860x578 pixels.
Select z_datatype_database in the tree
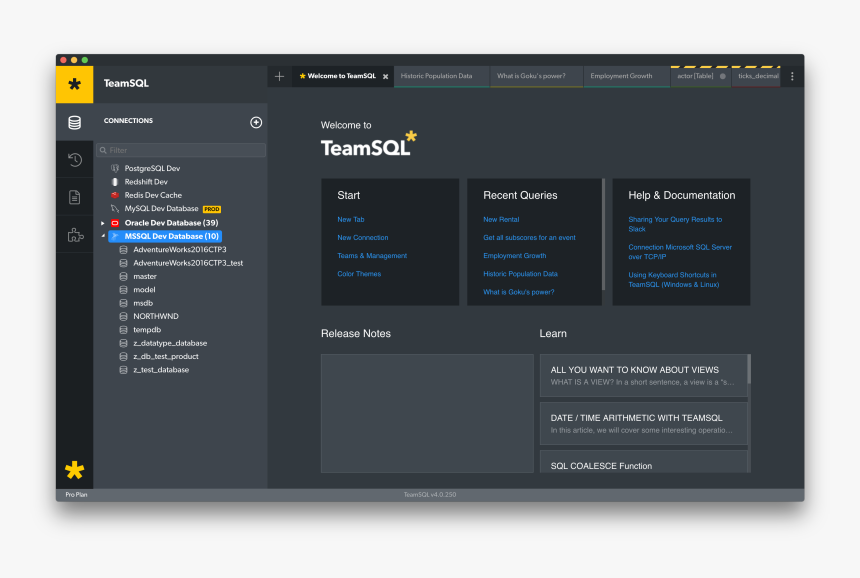click(x=170, y=343)
